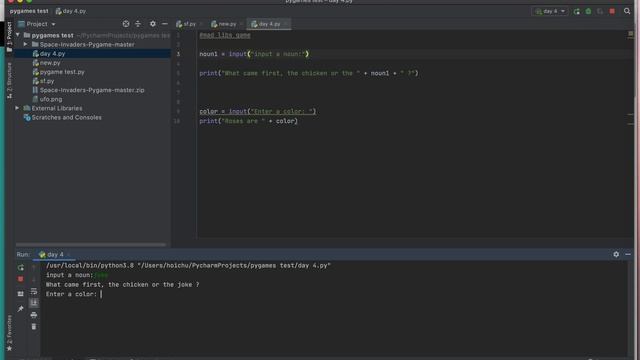The height and width of the screenshot is (360, 640).
Task: Place cursor on the noun1 input line
Action: pyautogui.click(x=254, y=54)
